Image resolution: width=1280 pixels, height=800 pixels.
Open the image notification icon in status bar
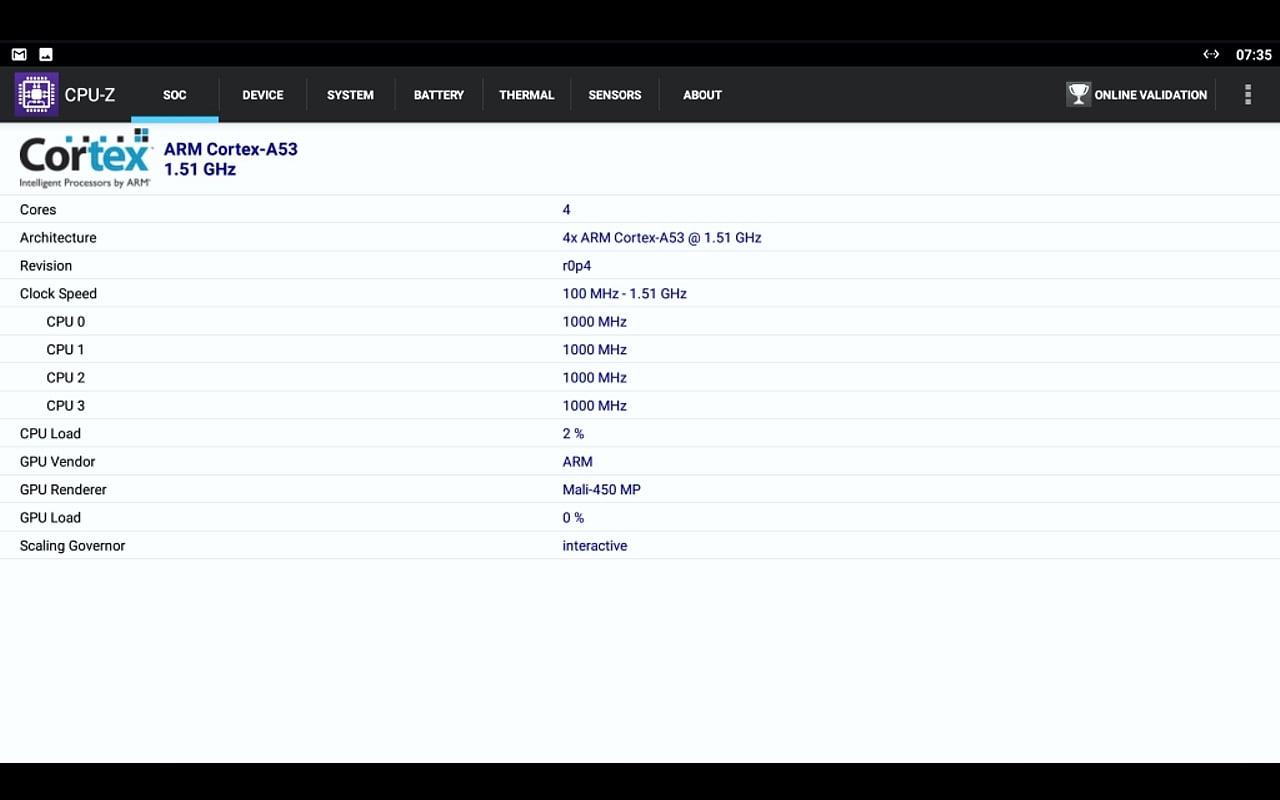pos(46,54)
